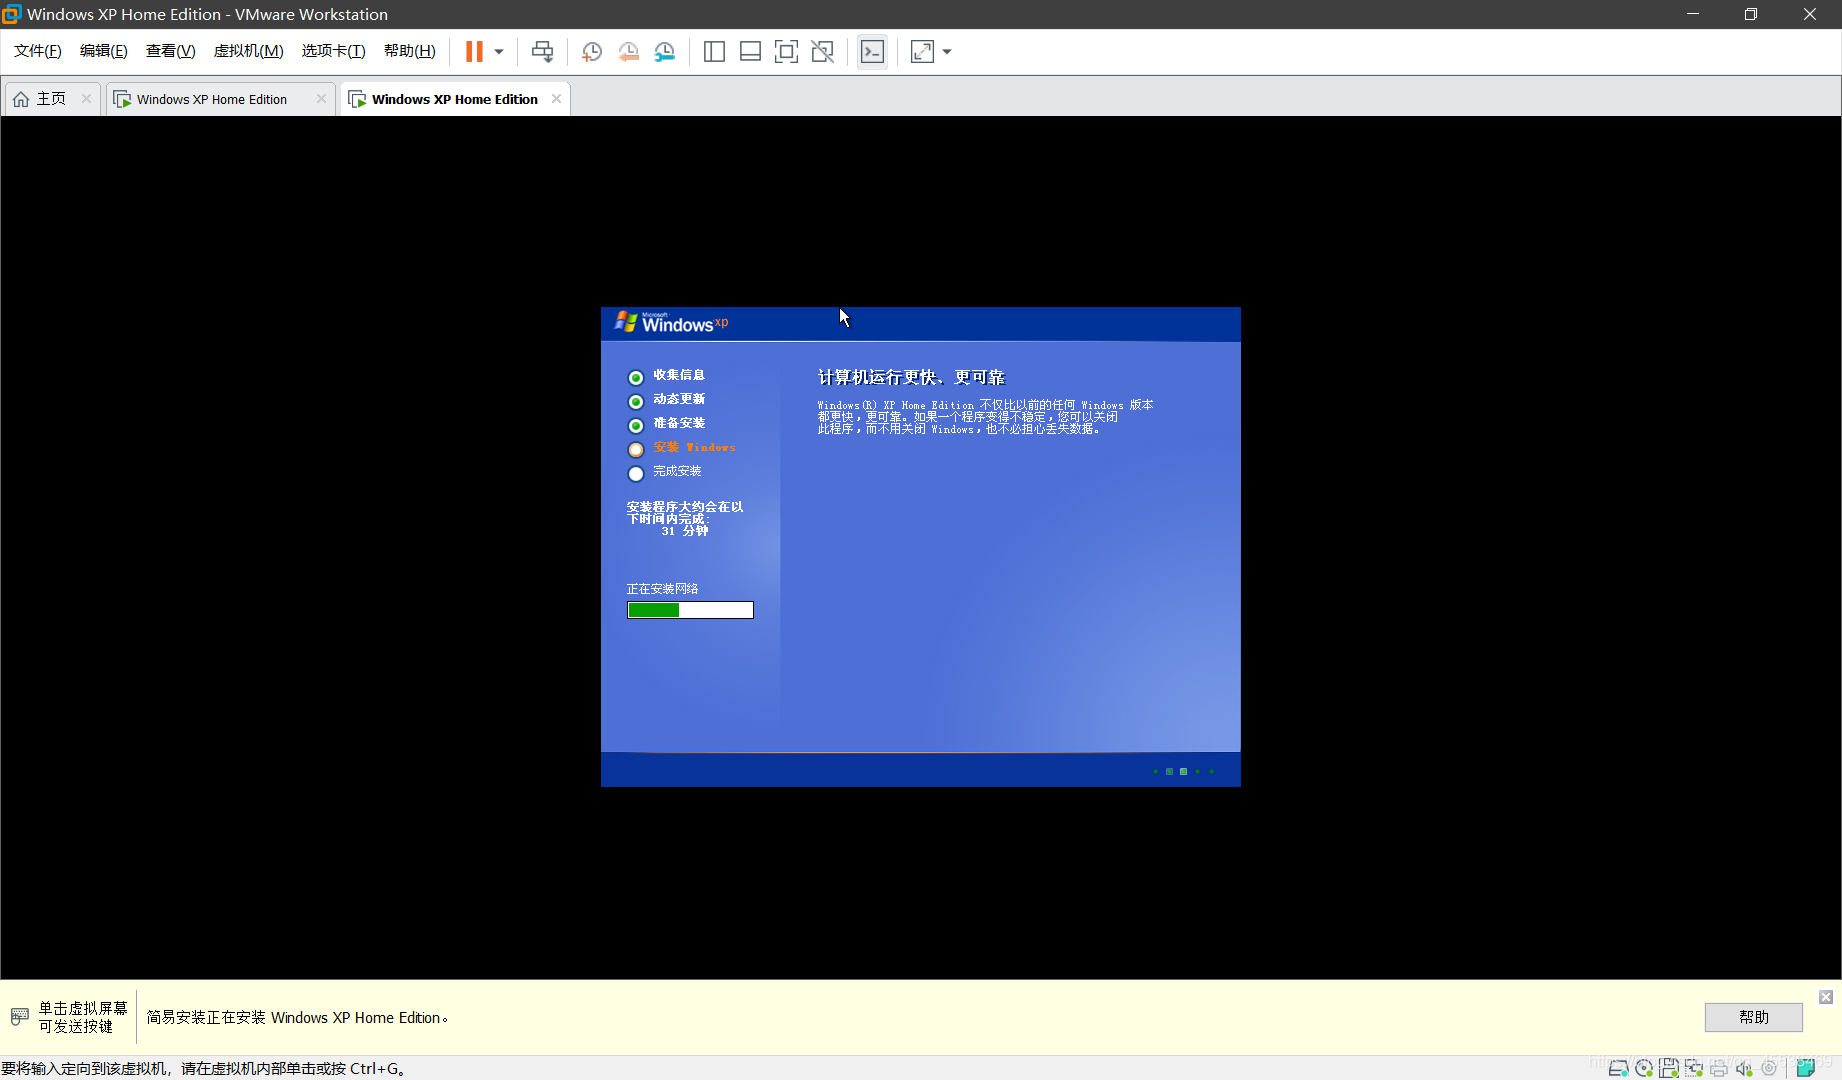This screenshot has width=1842, height=1080.
Task: Open the 文件(F) menu
Action: pos(38,51)
